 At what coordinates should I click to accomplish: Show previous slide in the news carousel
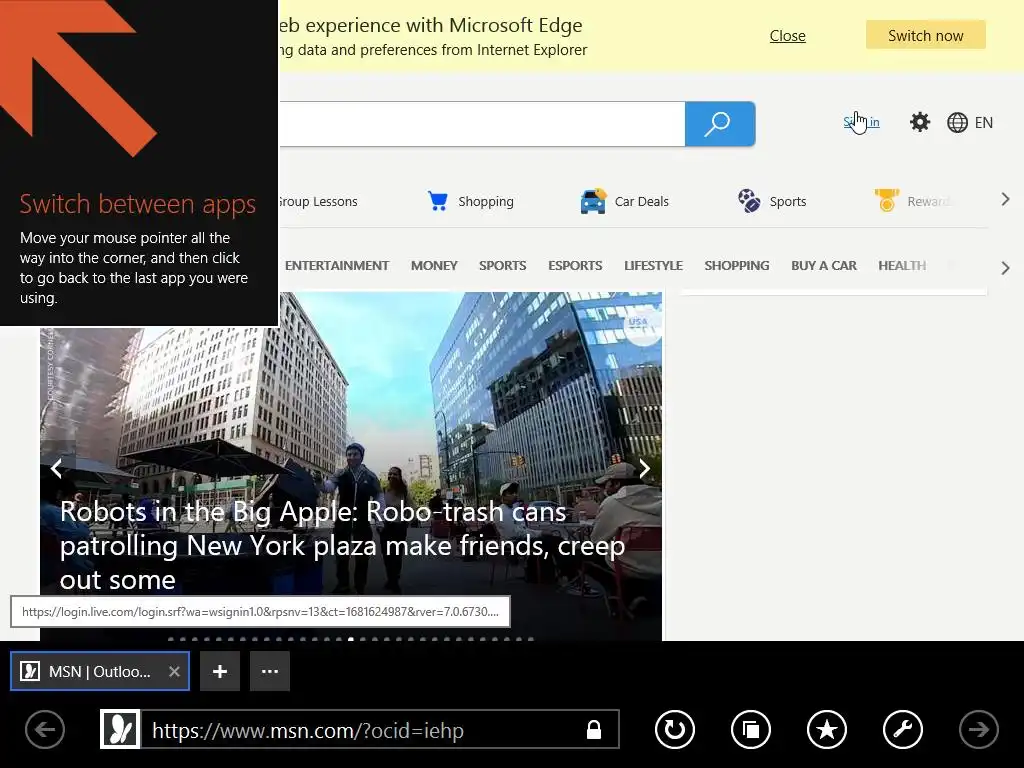point(57,468)
